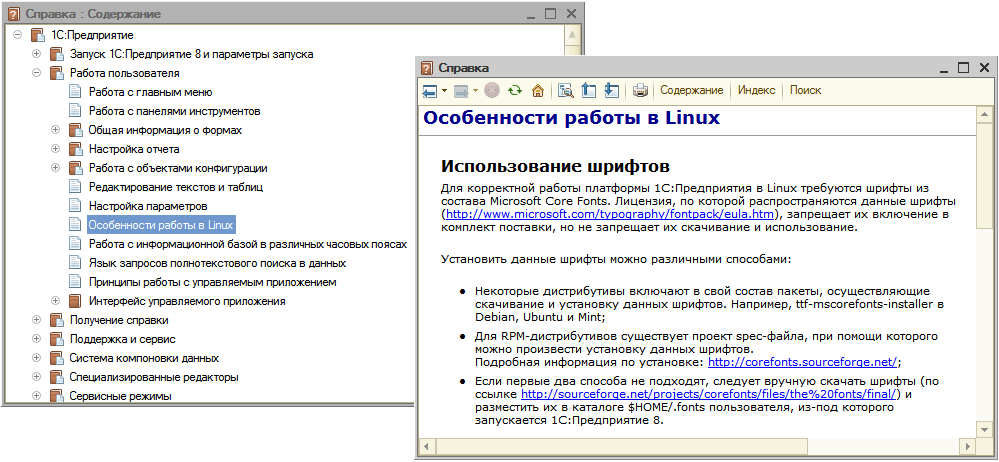Expand the Настройка отчета node
The width and height of the screenshot is (999, 462).
click(x=56, y=149)
